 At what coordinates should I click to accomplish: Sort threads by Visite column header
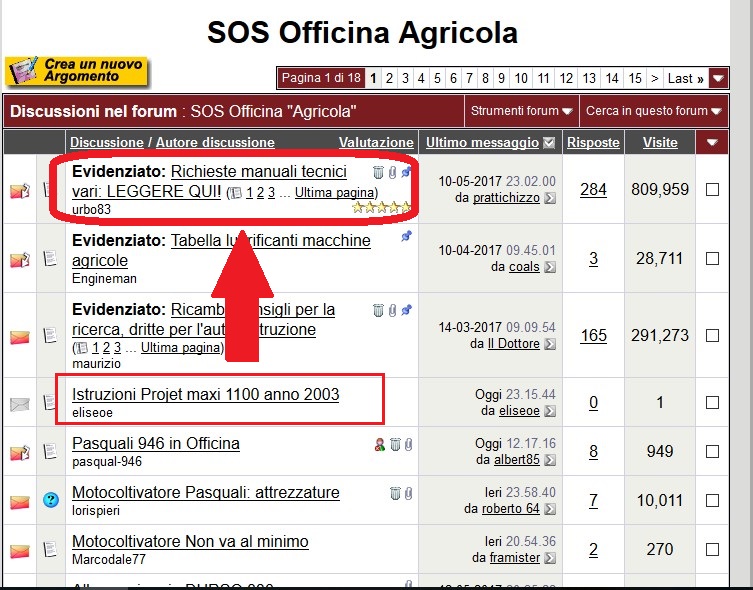[x=660, y=143]
